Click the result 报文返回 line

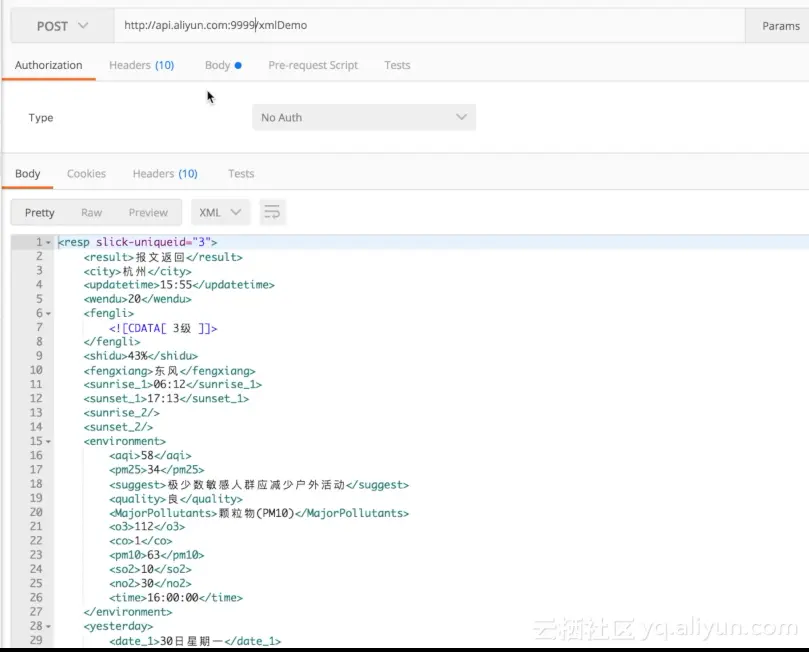163,257
